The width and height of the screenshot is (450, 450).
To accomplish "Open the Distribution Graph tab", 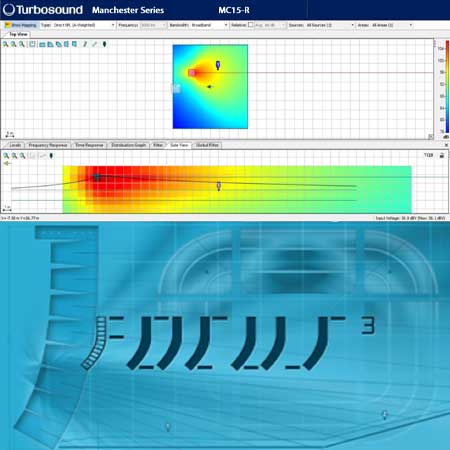I will click(x=129, y=145).
